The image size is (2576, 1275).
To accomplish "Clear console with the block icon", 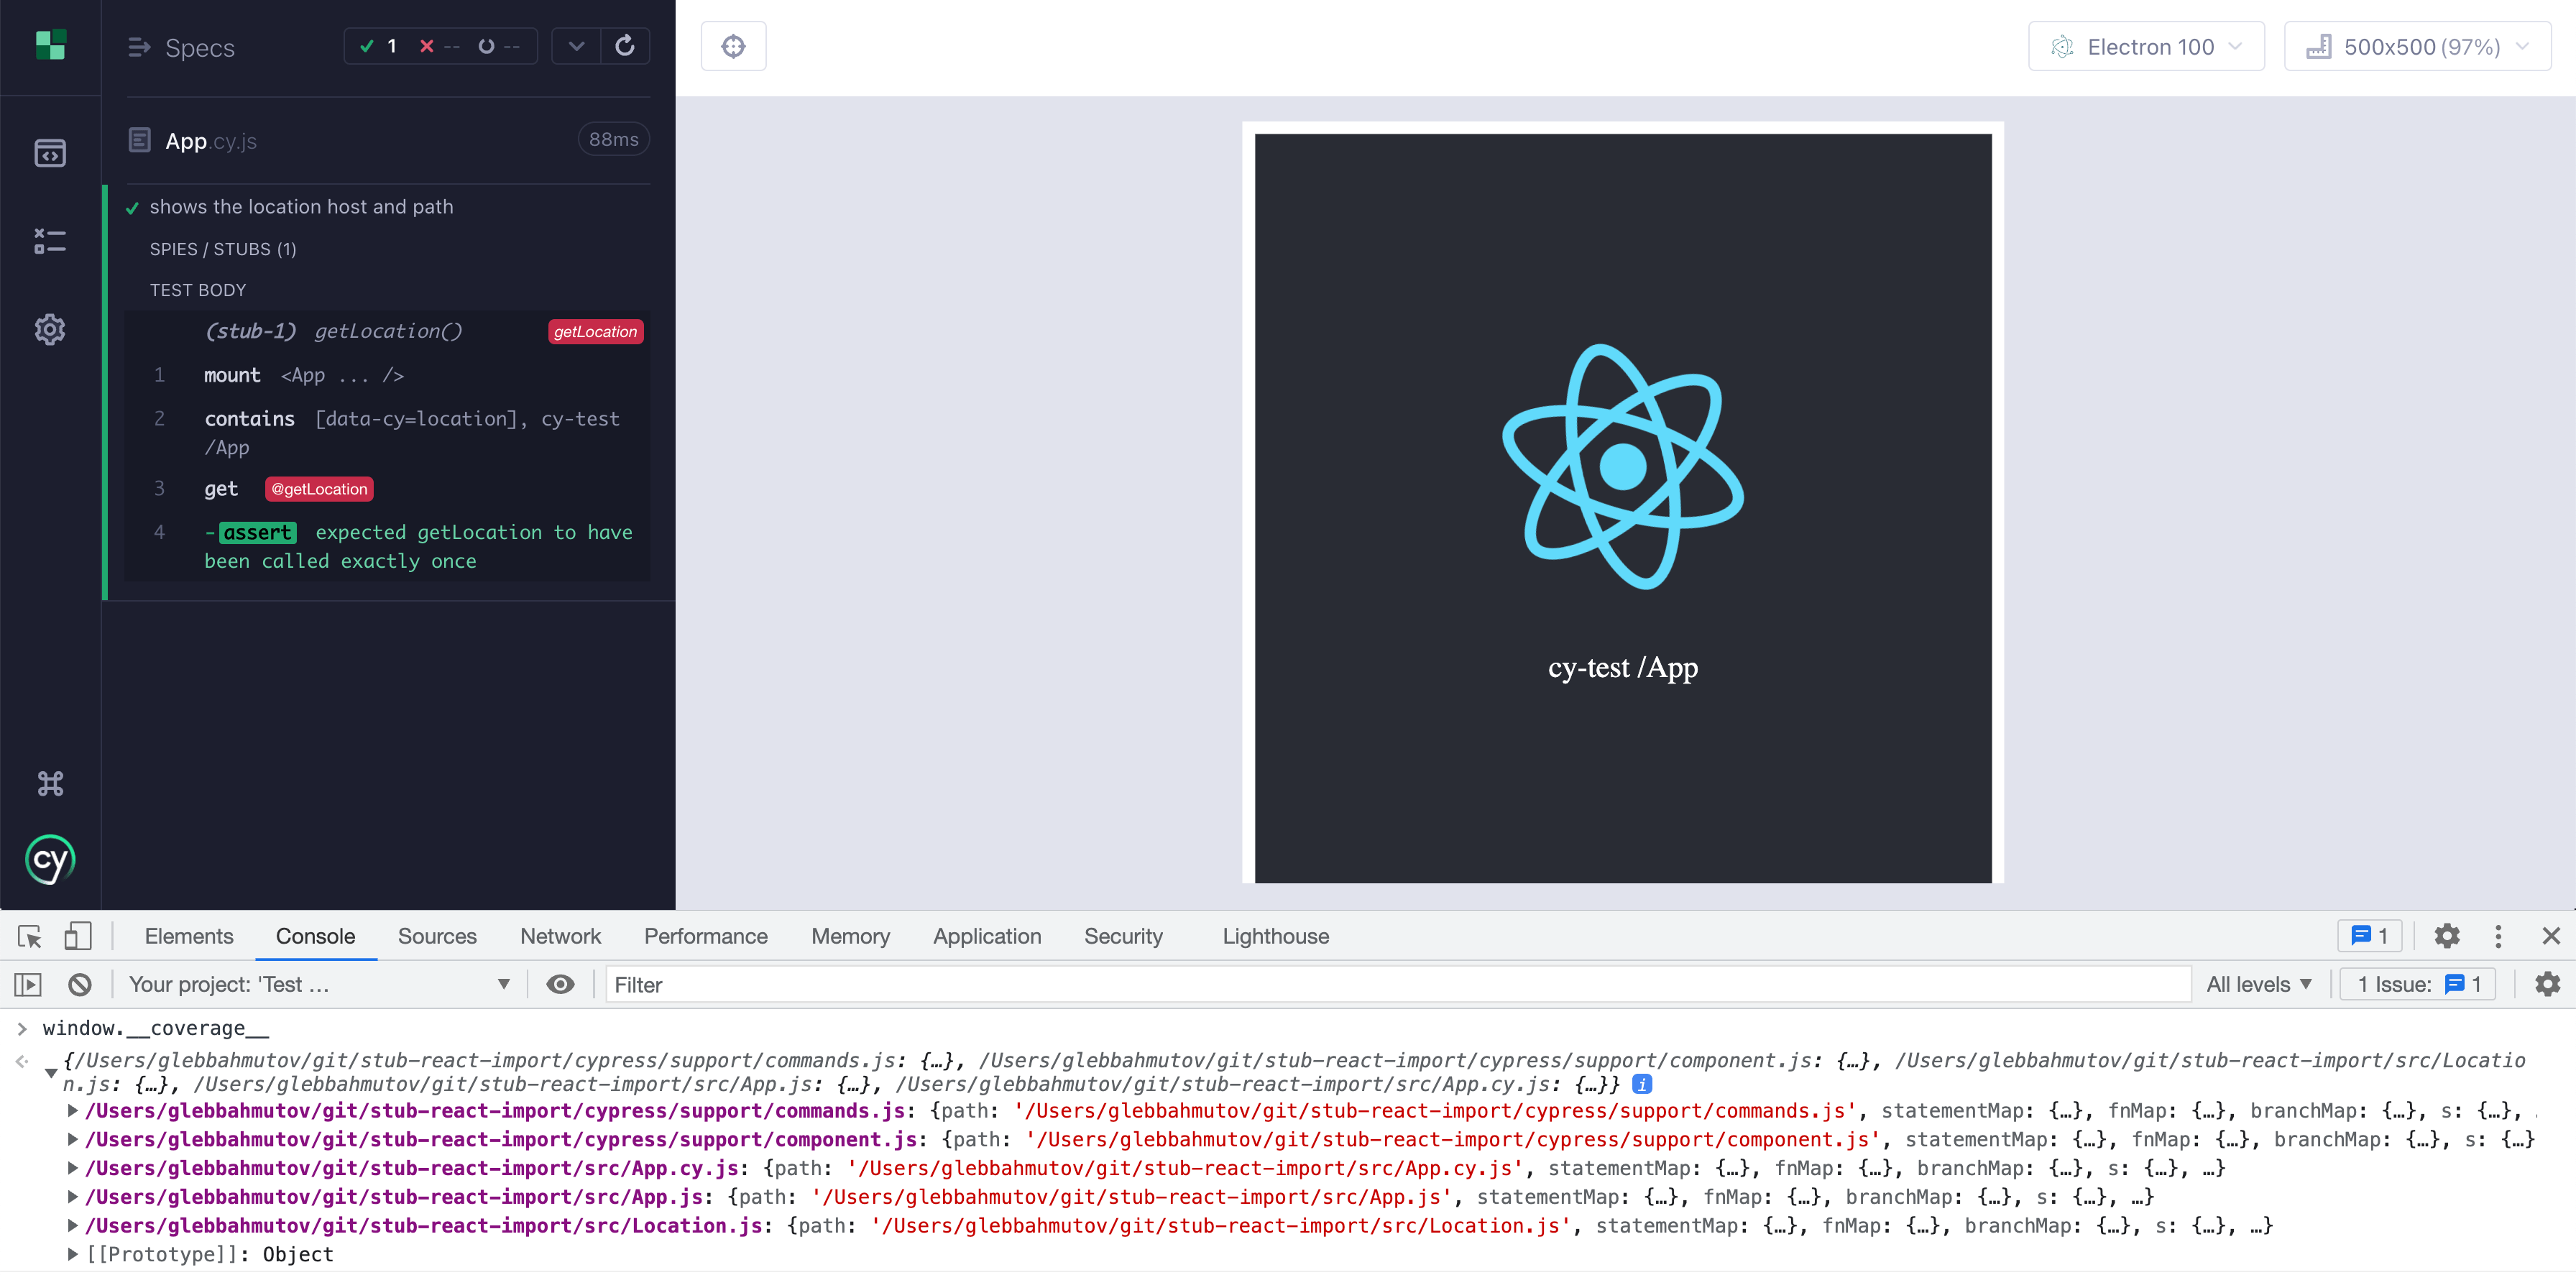I will pyautogui.click(x=80, y=984).
